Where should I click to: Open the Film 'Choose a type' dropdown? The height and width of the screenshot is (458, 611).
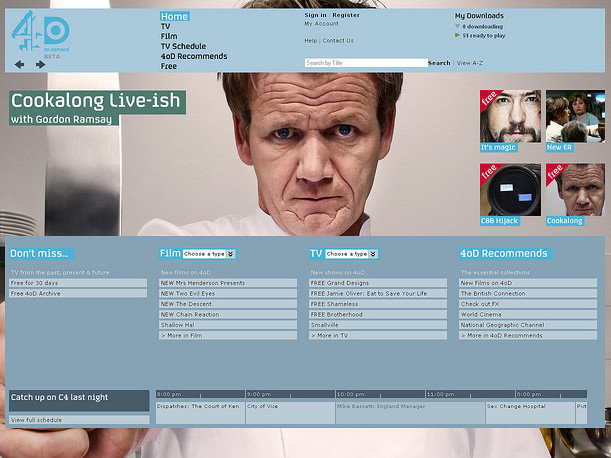coord(209,254)
